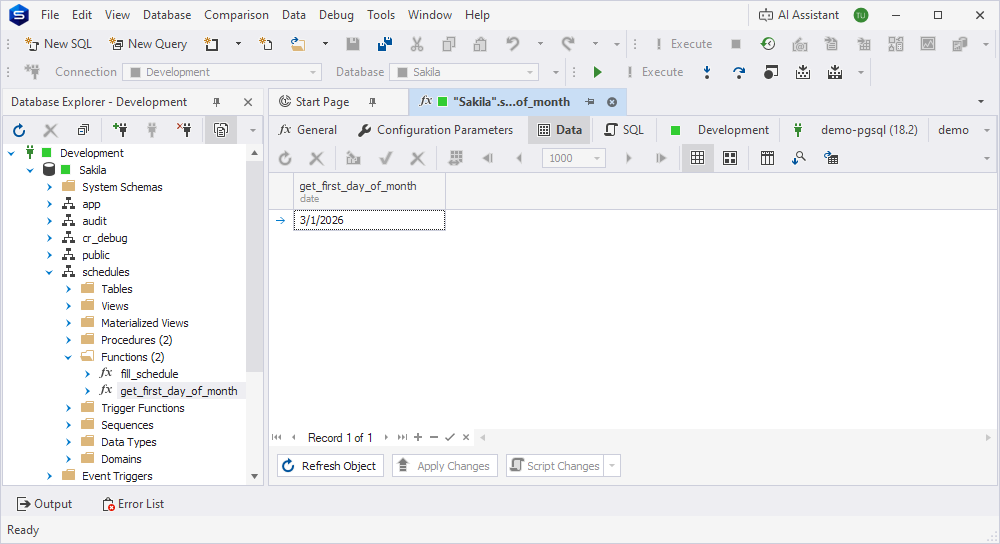Viewport: 1000px width, 544px height.
Task: Select the Trigger Functions folder
Action: pyautogui.click(x=142, y=408)
